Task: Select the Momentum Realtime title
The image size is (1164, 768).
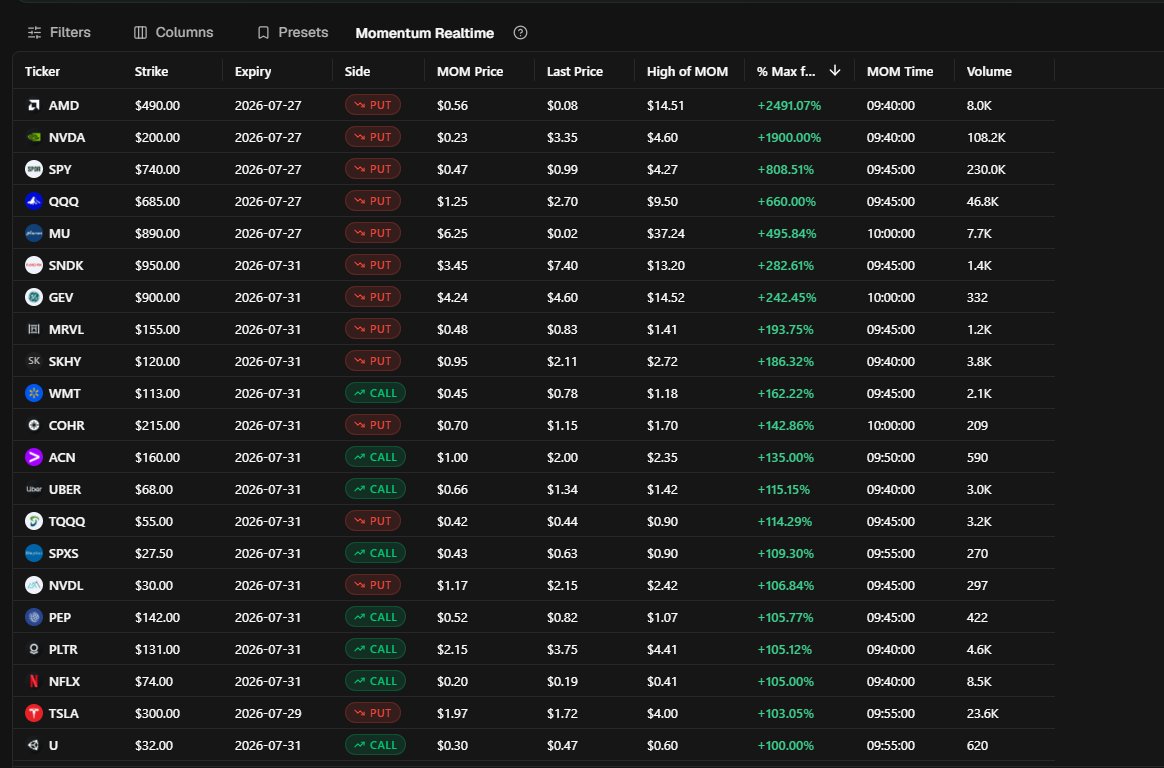Action: (x=425, y=33)
